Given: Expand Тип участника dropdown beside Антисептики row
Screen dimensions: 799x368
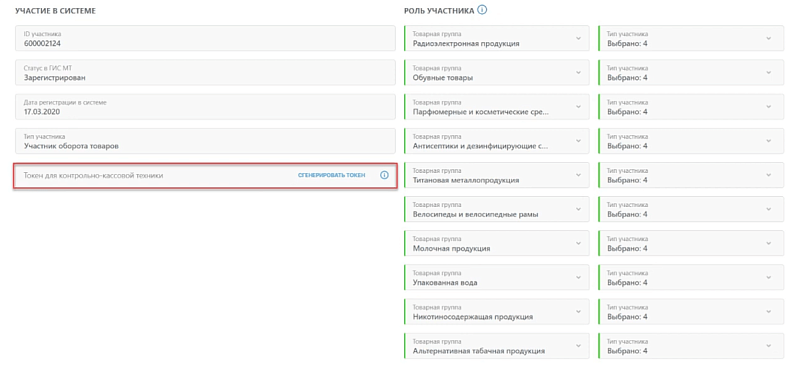Looking at the screenshot, I should (x=691, y=141).
